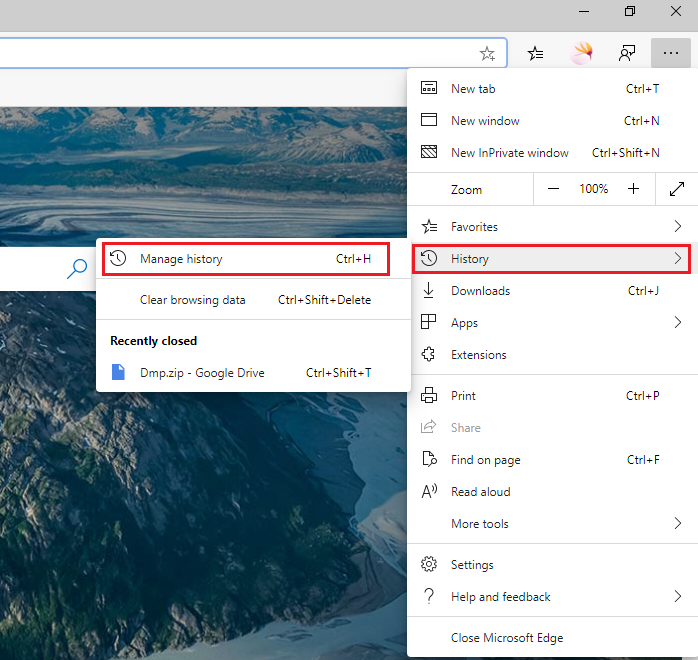The height and width of the screenshot is (660, 698).
Task: Minimize the Edge browser window
Action: 584,12
